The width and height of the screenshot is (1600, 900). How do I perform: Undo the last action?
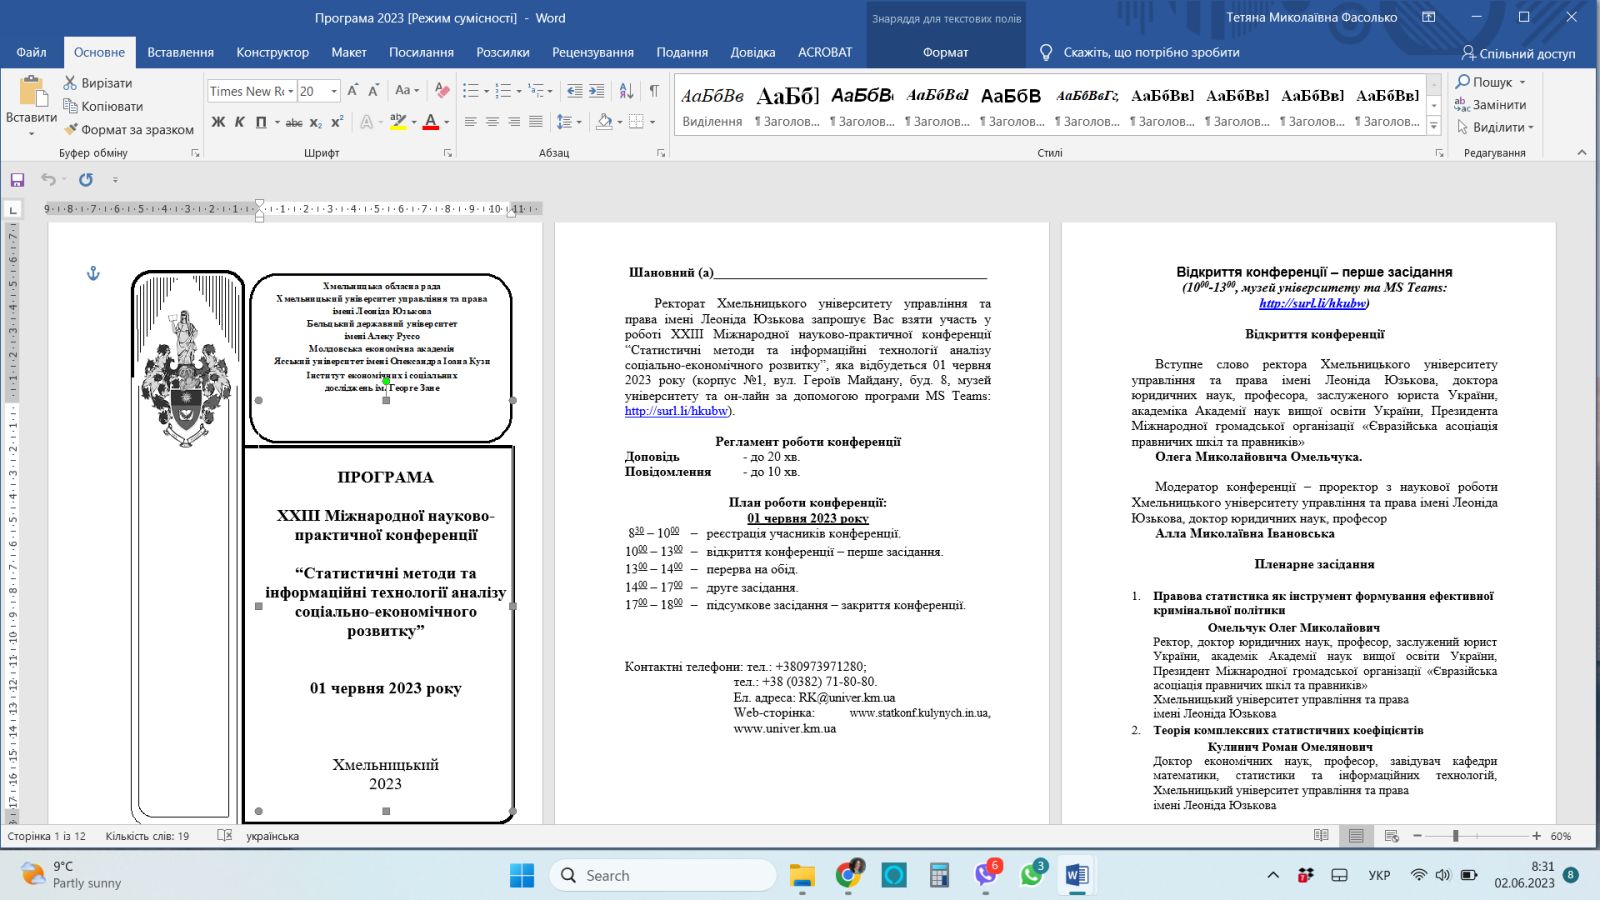[48, 180]
